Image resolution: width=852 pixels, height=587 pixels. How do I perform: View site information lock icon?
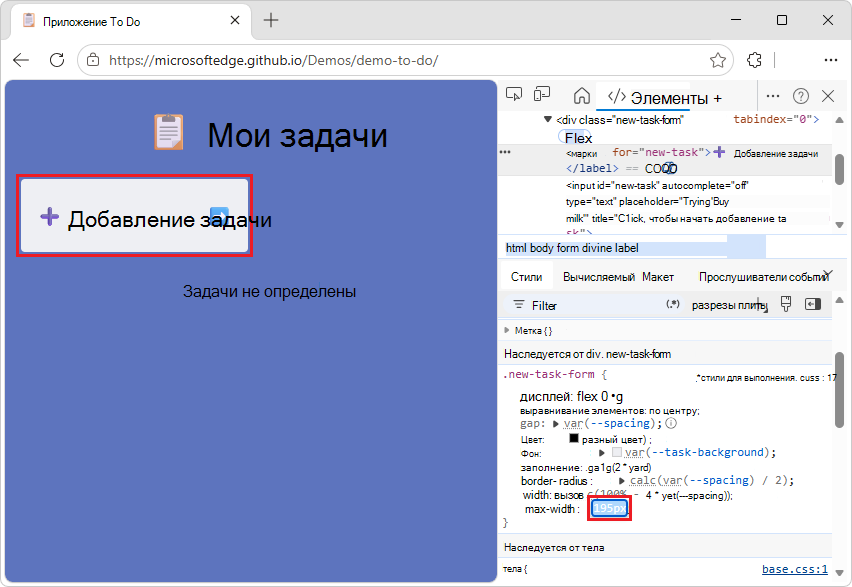(x=93, y=60)
